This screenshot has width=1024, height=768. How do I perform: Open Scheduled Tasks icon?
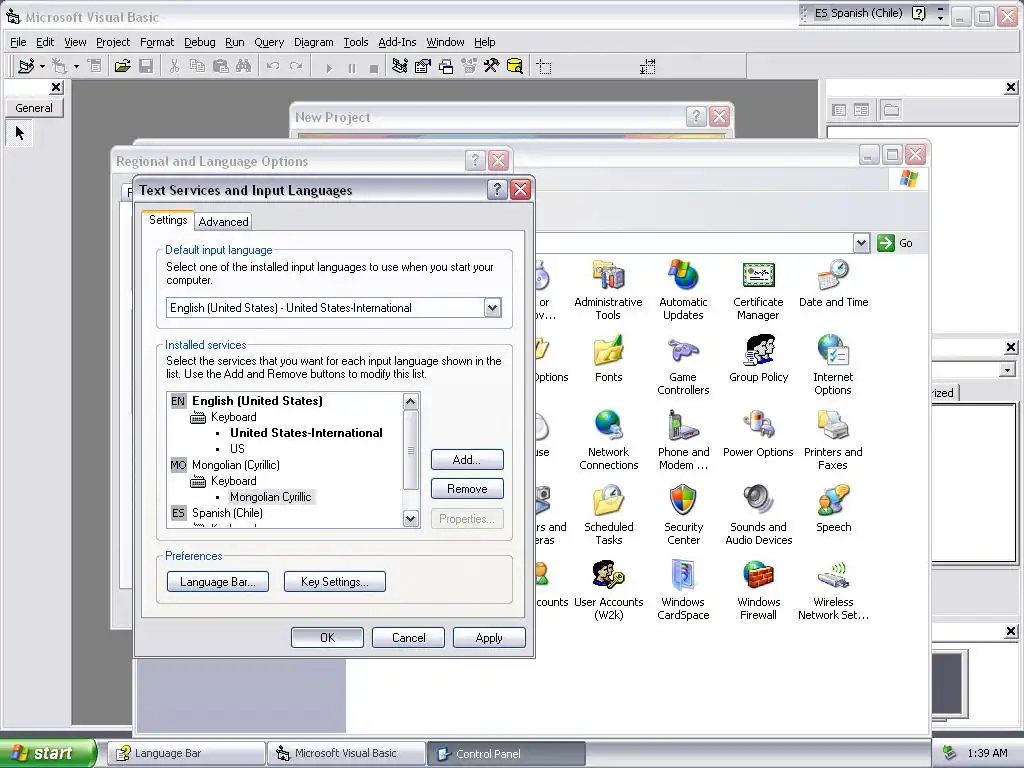point(608,516)
